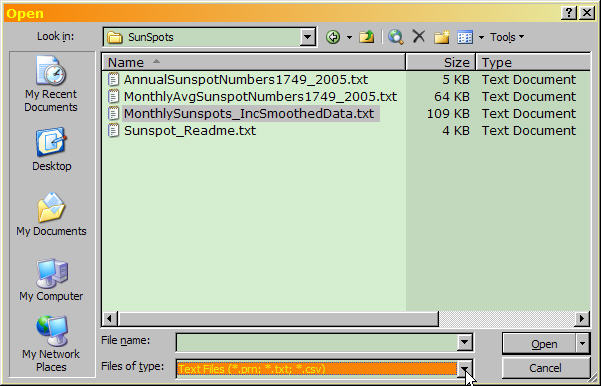This screenshot has height=386, width=601.
Task: Click the 109 KB size cell
Action: coord(448,114)
